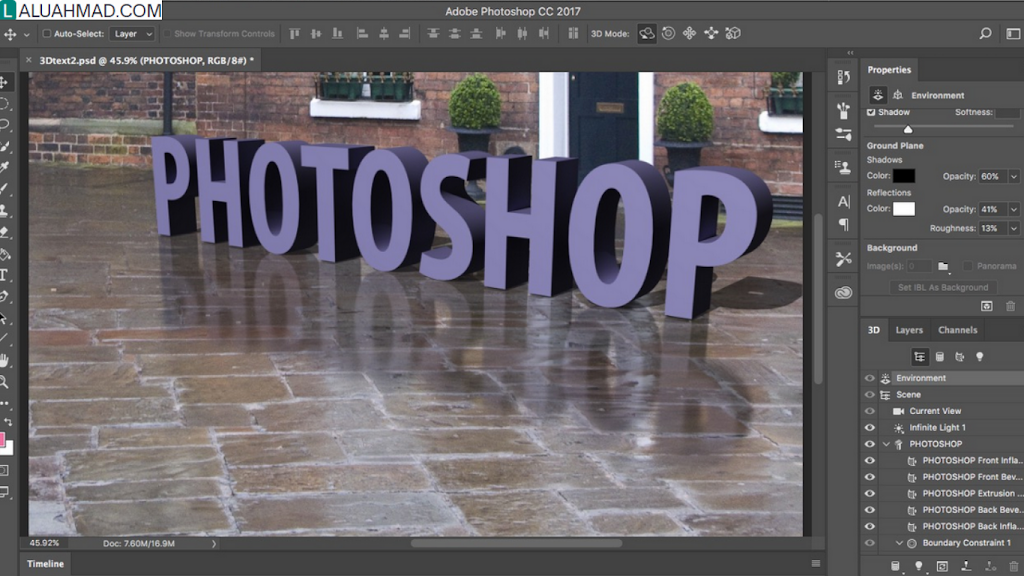Image resolution: width=1024 pixels, height=576 pixels.
Task: Click the Slide 3D camera mode icon
Action: 711,33
